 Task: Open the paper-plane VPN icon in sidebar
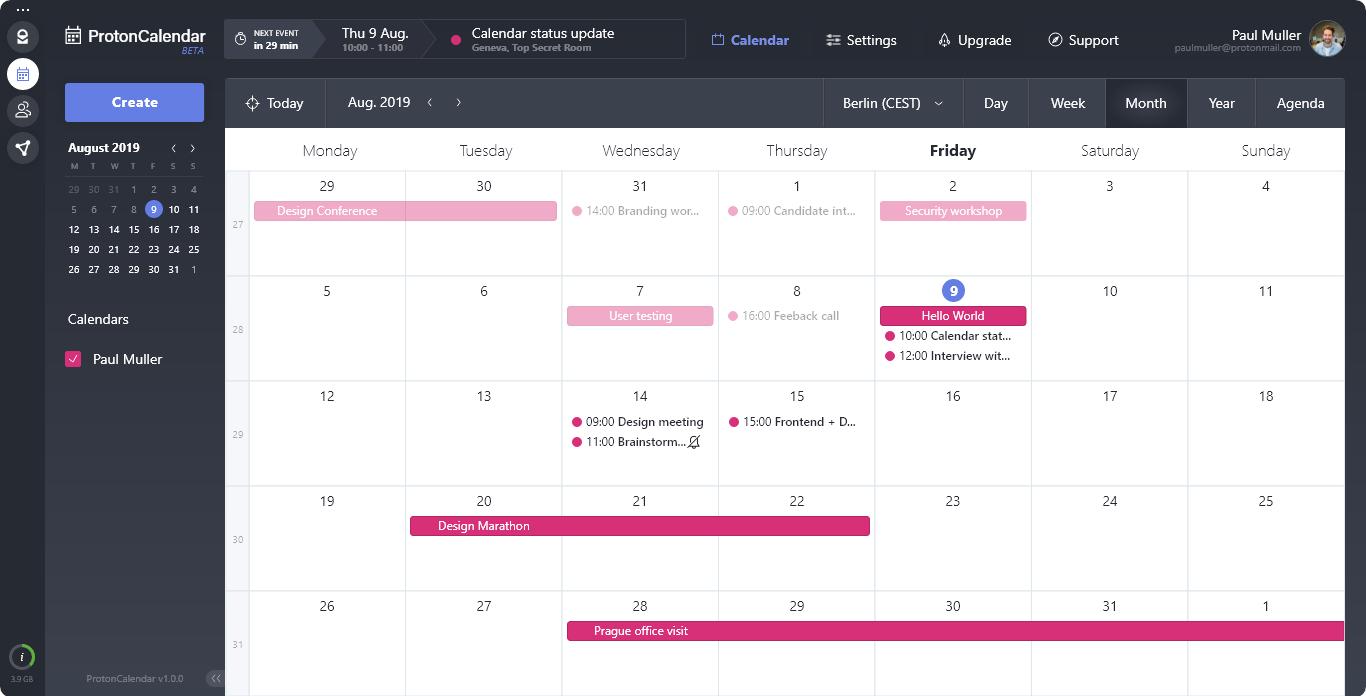tap(22, 147)
